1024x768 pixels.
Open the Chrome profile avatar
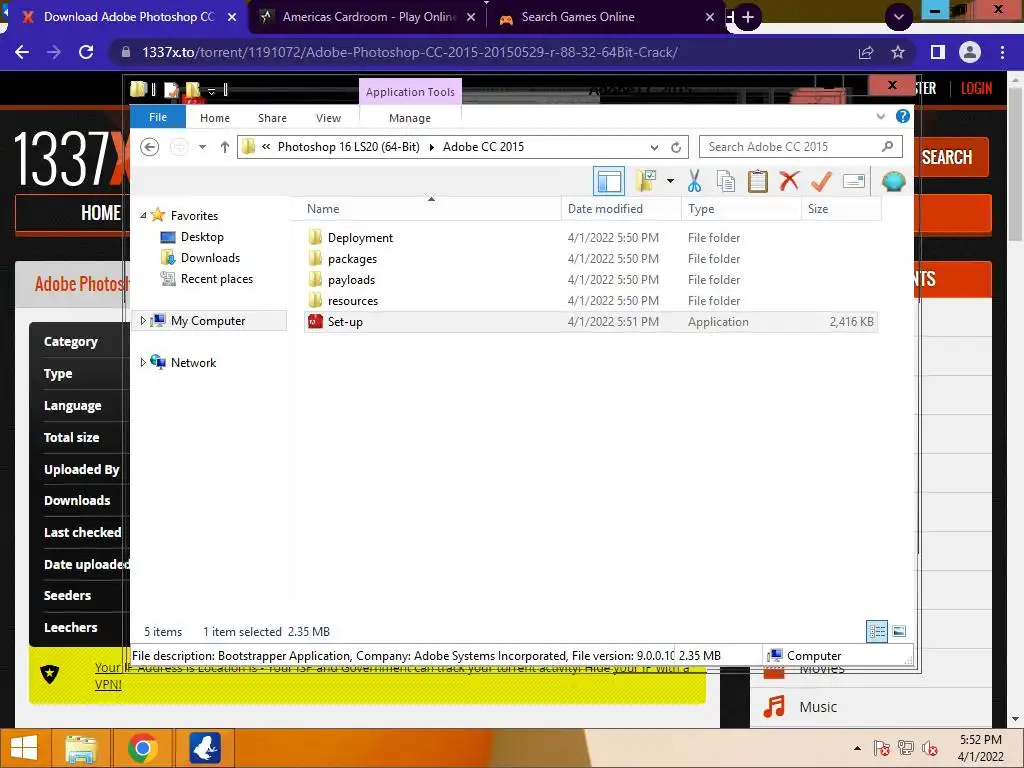tap(970, 52)
